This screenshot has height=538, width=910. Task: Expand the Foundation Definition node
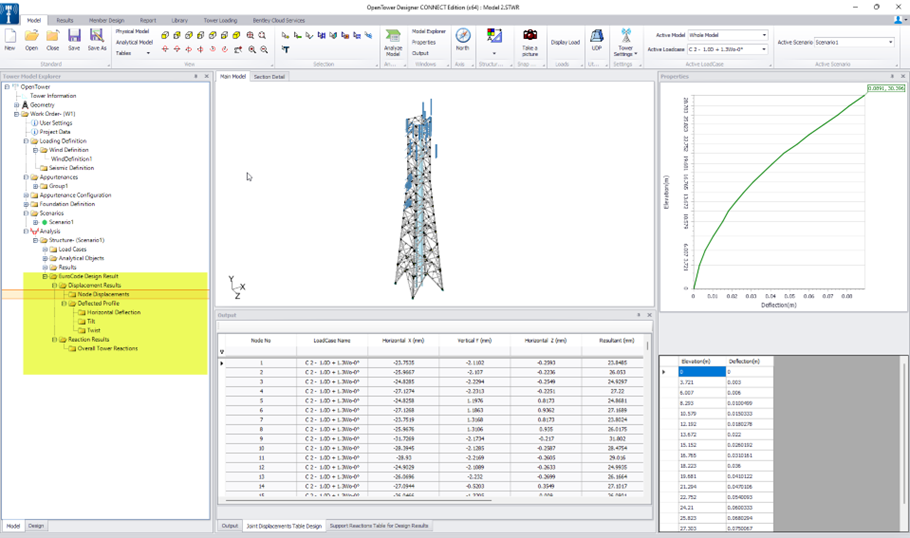(26, 204)
